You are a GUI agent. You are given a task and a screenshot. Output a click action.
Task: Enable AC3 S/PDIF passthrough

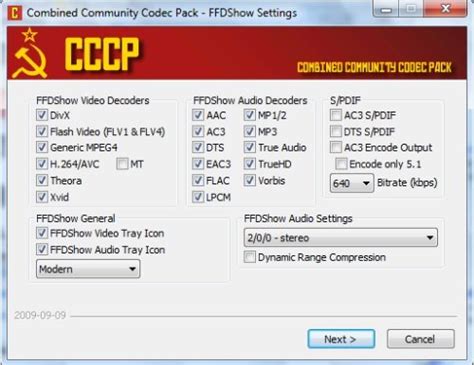[x=336, y=115]
